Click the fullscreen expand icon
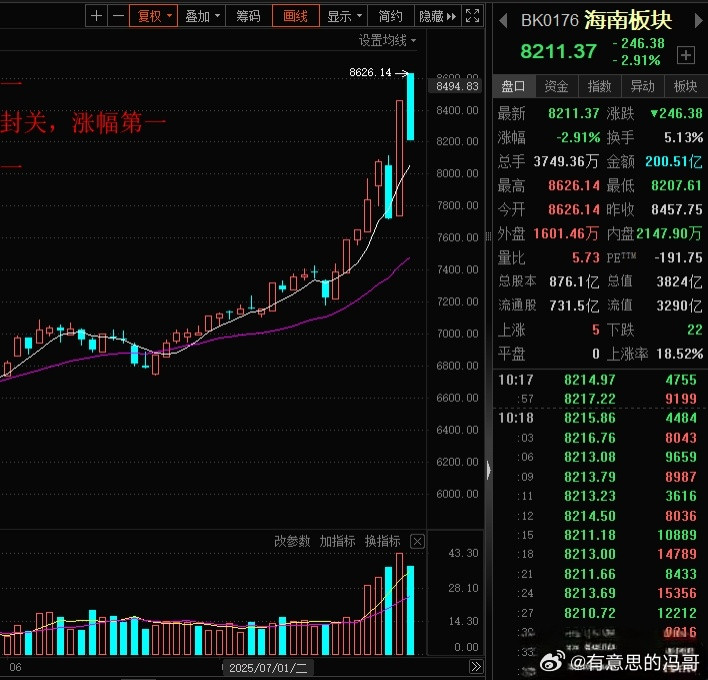Viewport: 708px width, 680px height. click(472, 16)
